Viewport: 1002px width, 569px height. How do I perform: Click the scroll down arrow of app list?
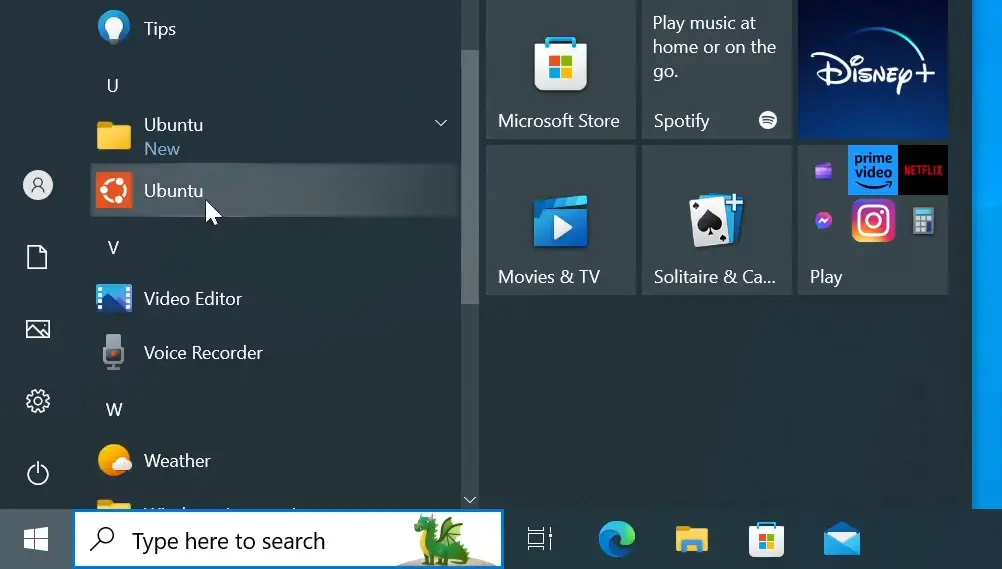click(x=470, y=500)
